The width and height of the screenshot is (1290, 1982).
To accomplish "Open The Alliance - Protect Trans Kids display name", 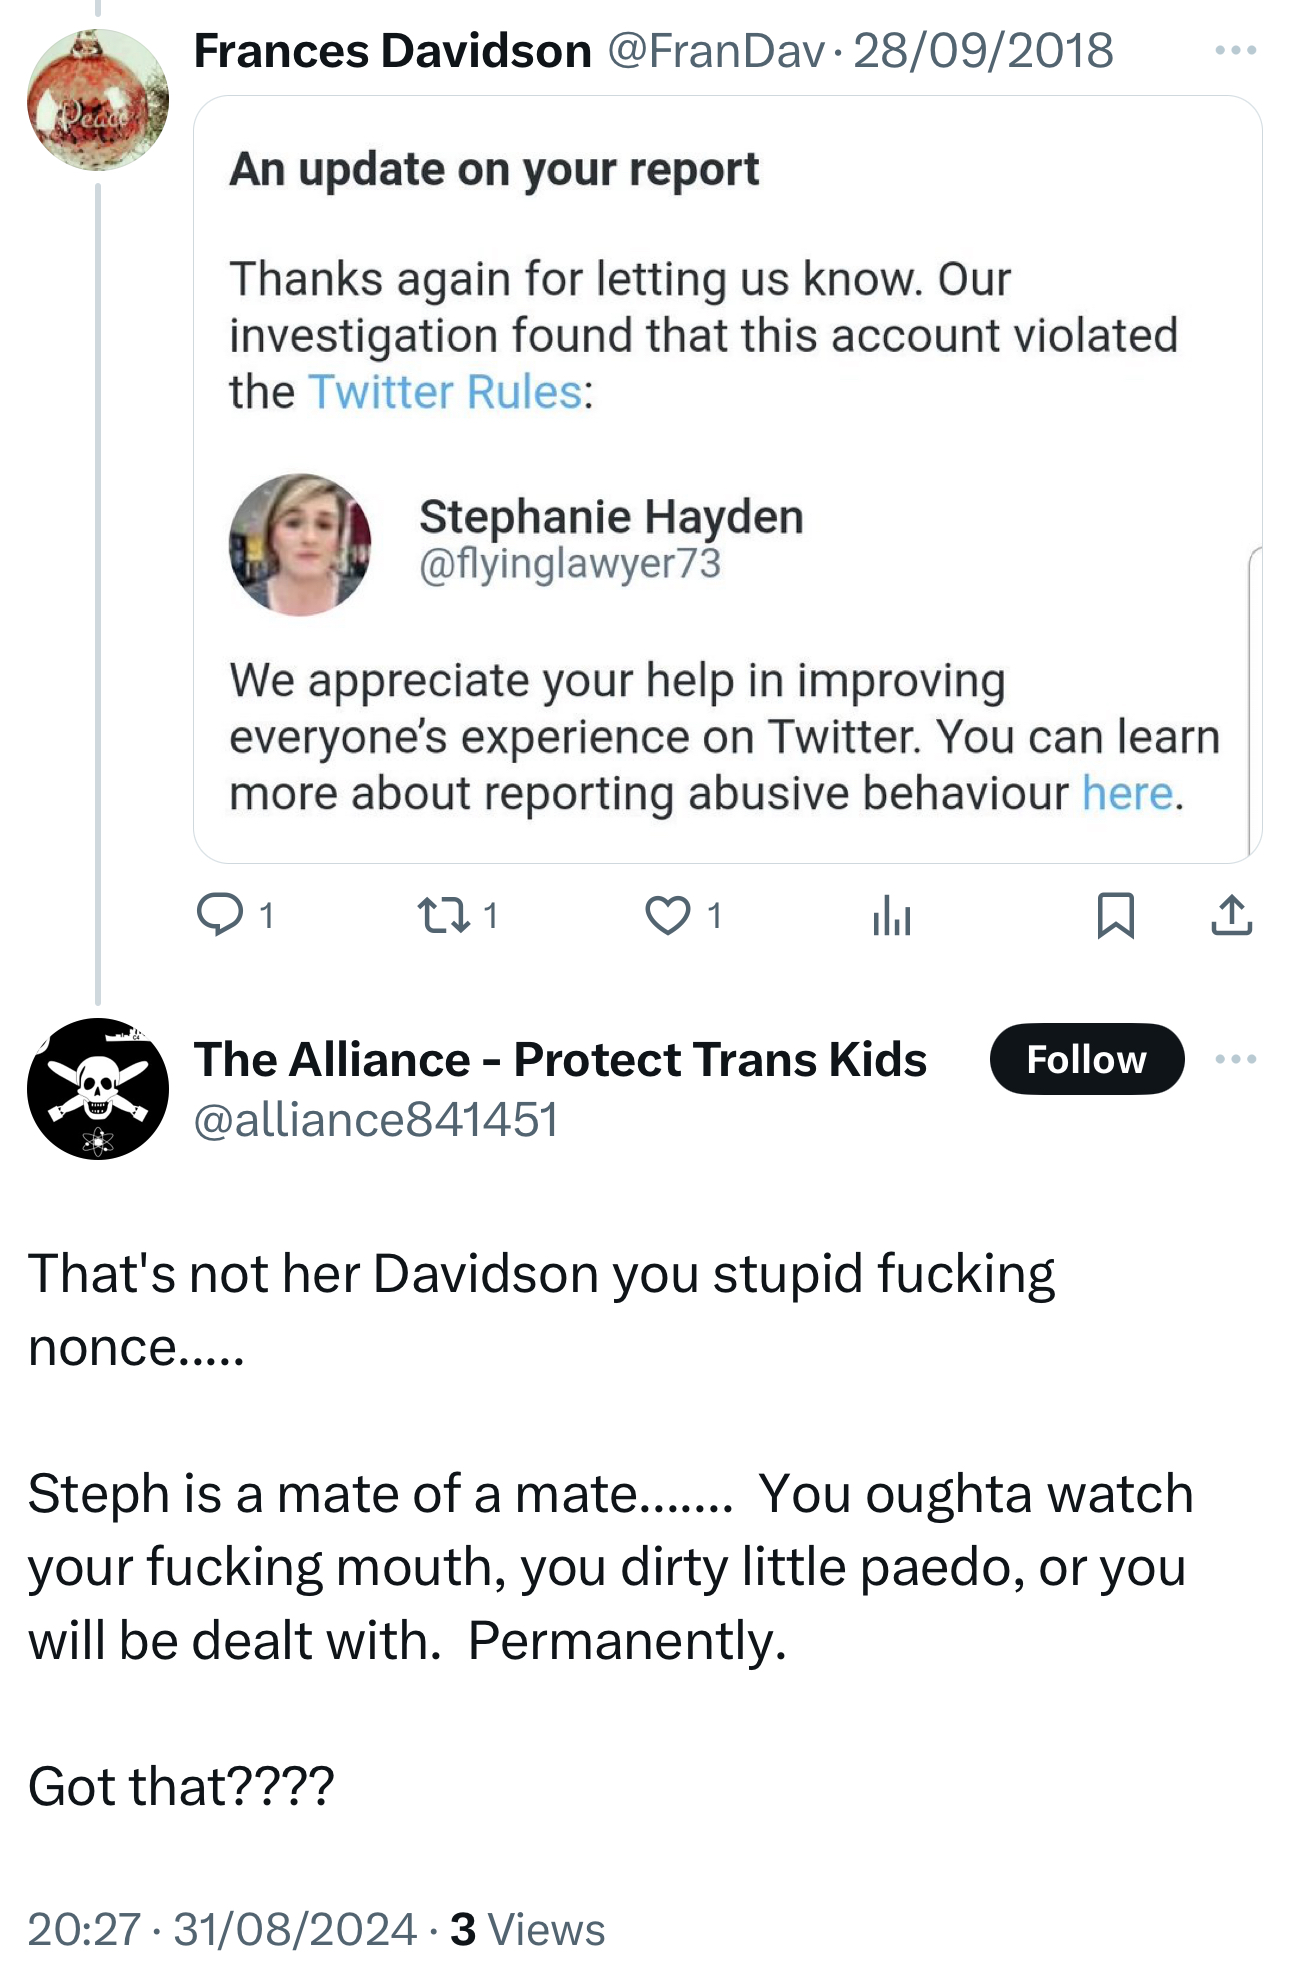I will click(560, 1059).
